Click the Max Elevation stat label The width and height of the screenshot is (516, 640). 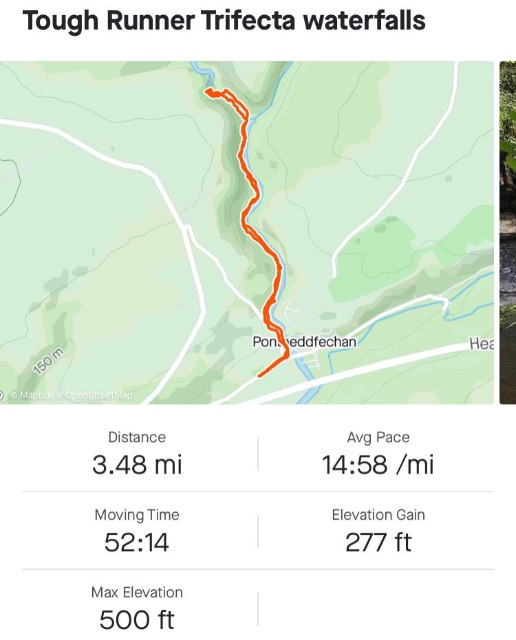pos(137,592)
